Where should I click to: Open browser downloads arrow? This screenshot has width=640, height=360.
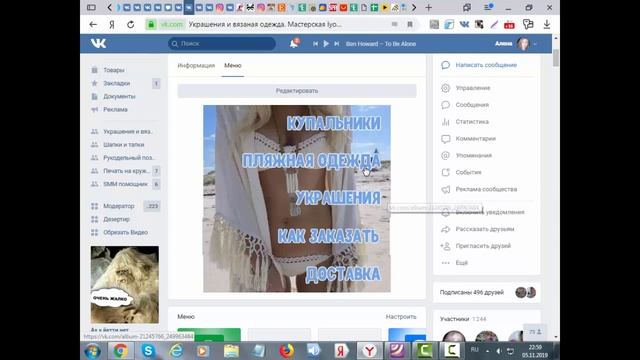(x=547, y=24)
